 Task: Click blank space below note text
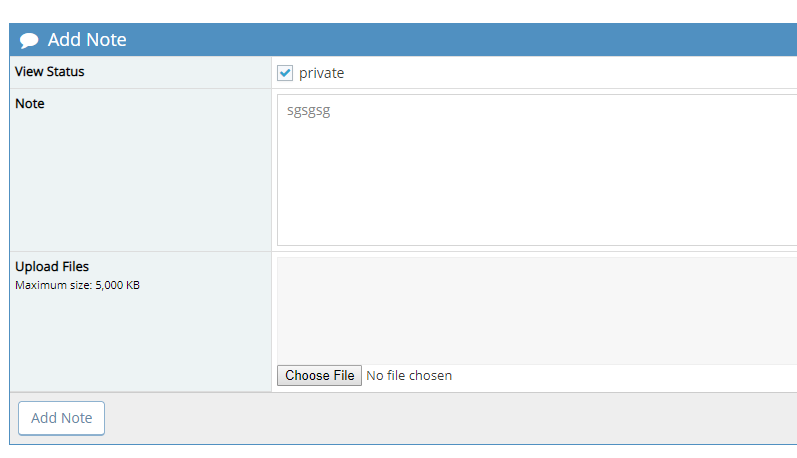coord(537,200)
